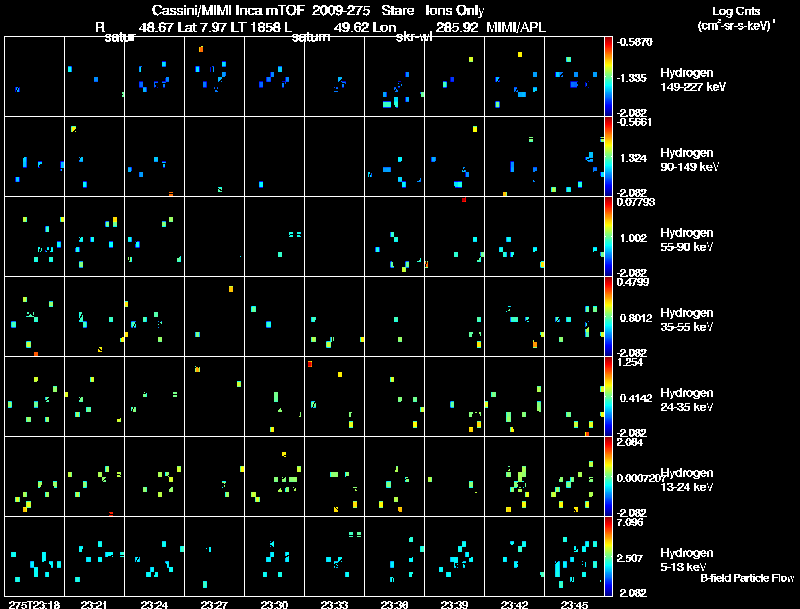Click the '1.254' colorbar value
This screenshot has height=609, width=800.
630,362
